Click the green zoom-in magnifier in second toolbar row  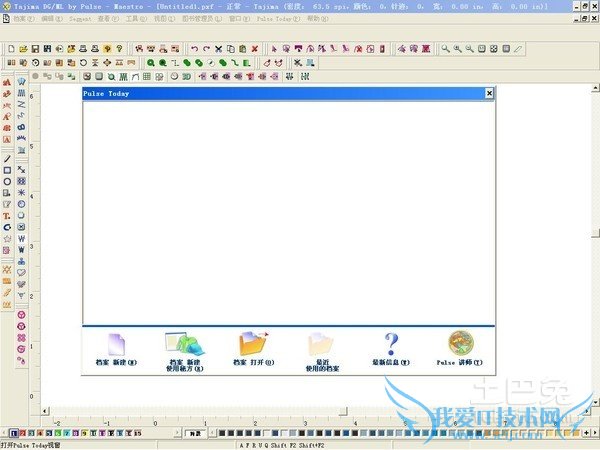pyautogui.click(x=151, y=63)
